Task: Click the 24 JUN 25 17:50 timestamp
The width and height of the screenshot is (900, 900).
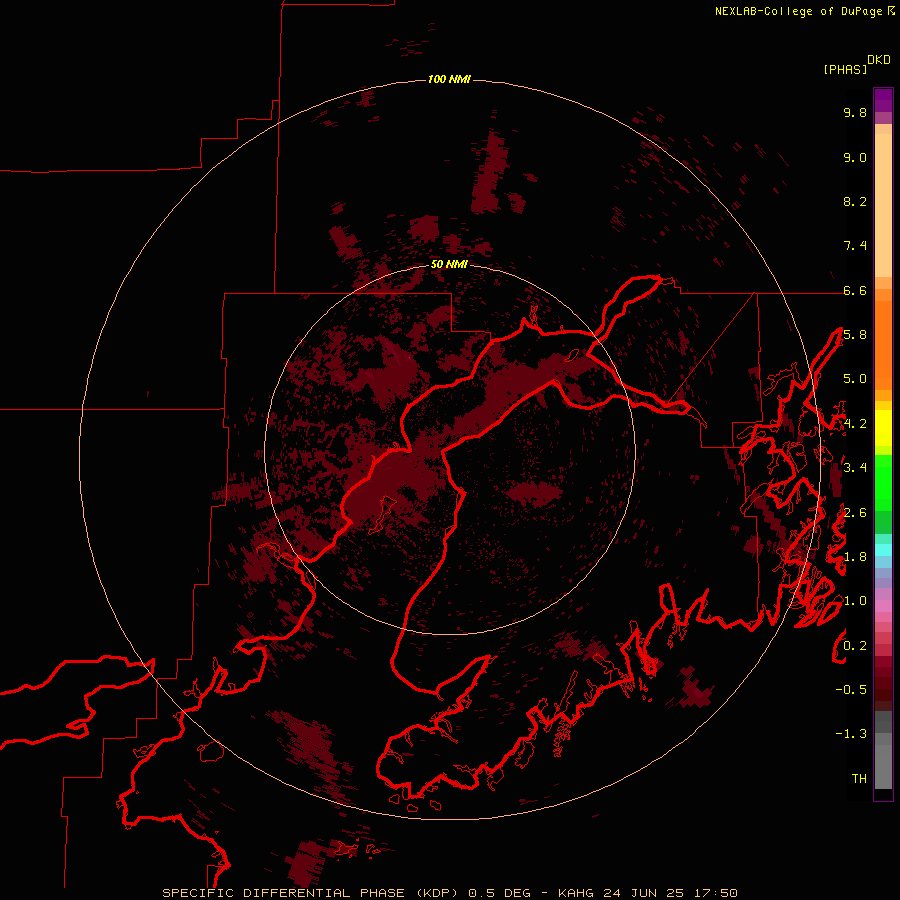Action: pos(670,893)
